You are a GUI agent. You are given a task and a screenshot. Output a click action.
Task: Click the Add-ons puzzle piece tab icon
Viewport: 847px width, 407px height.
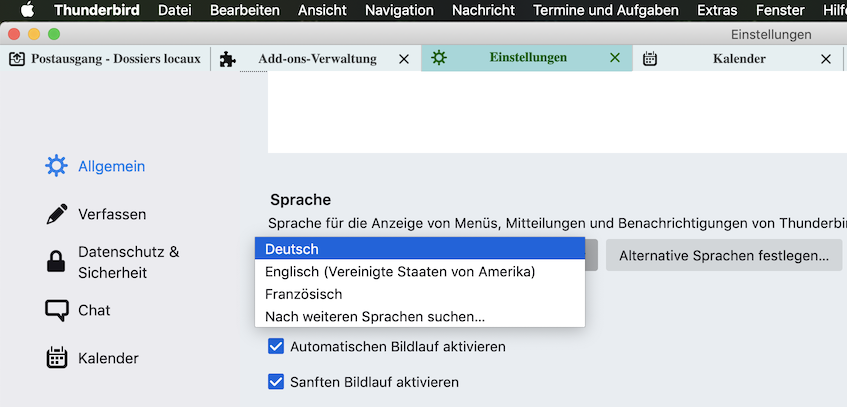(x=228, y=59)
